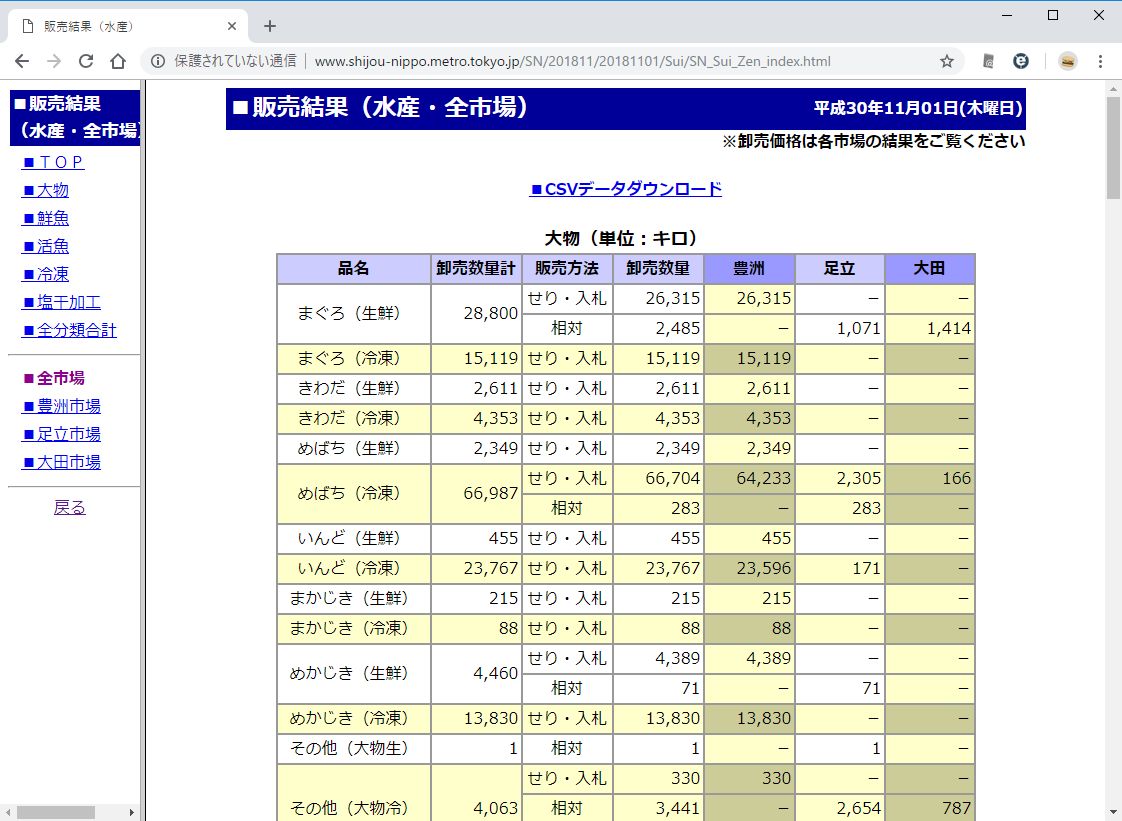
Task: View 全分類合計 totals page
Action: tap(69, 330)
